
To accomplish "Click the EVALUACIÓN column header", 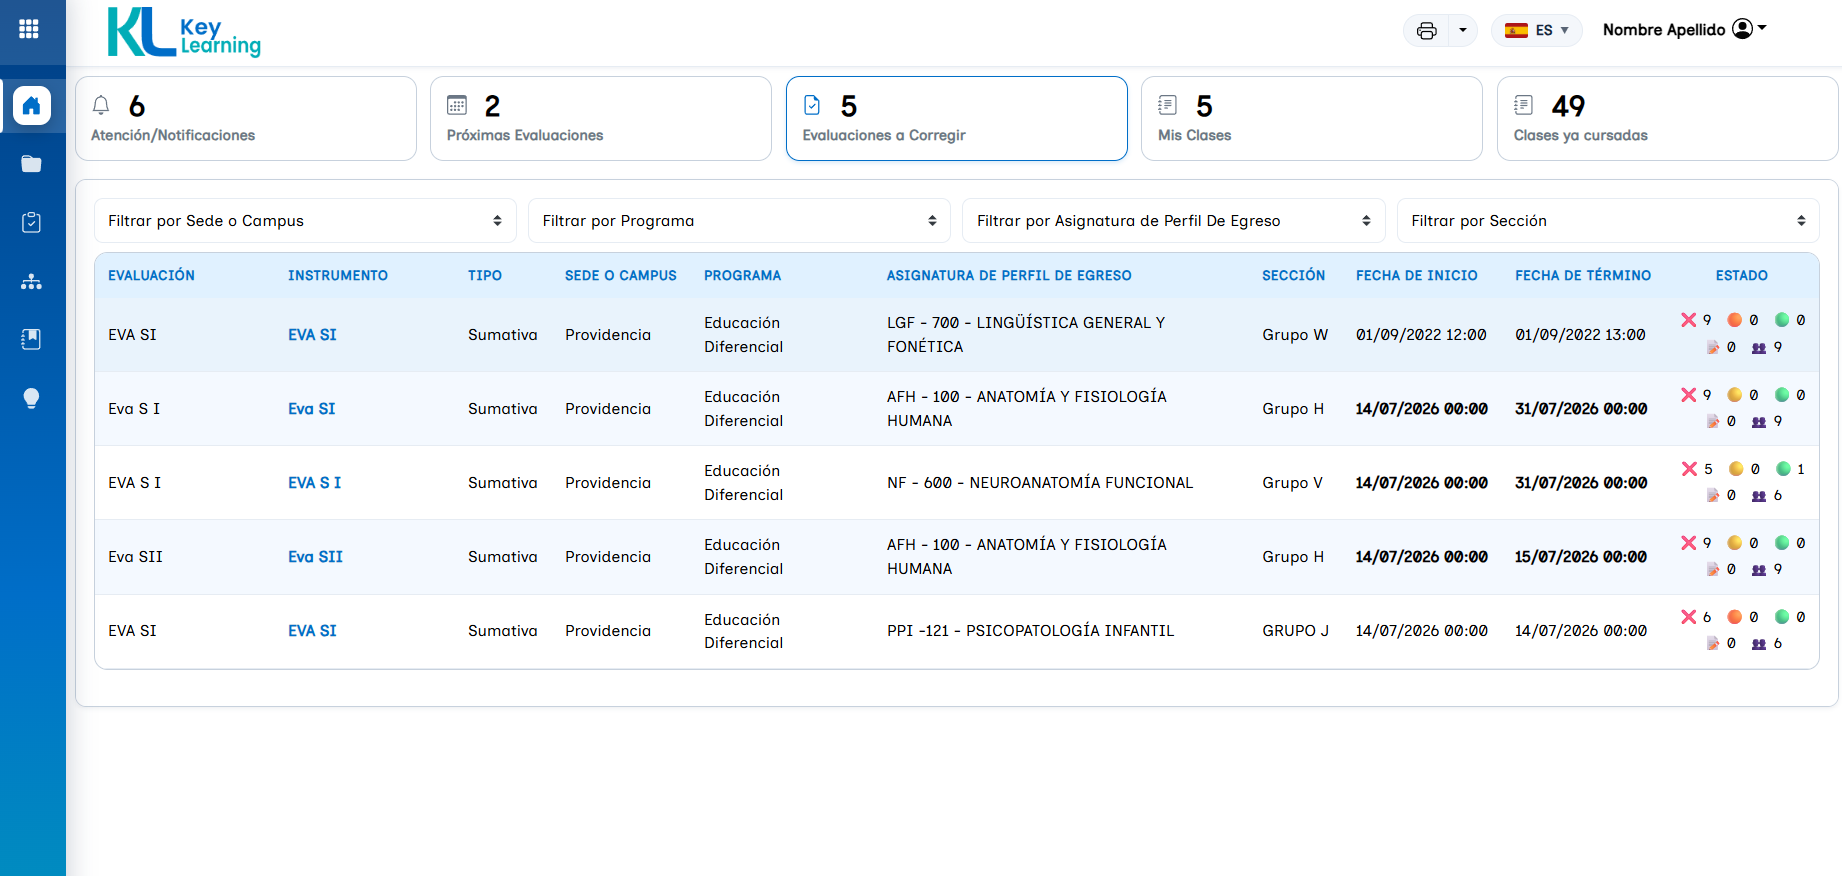I will pos(151,276).
